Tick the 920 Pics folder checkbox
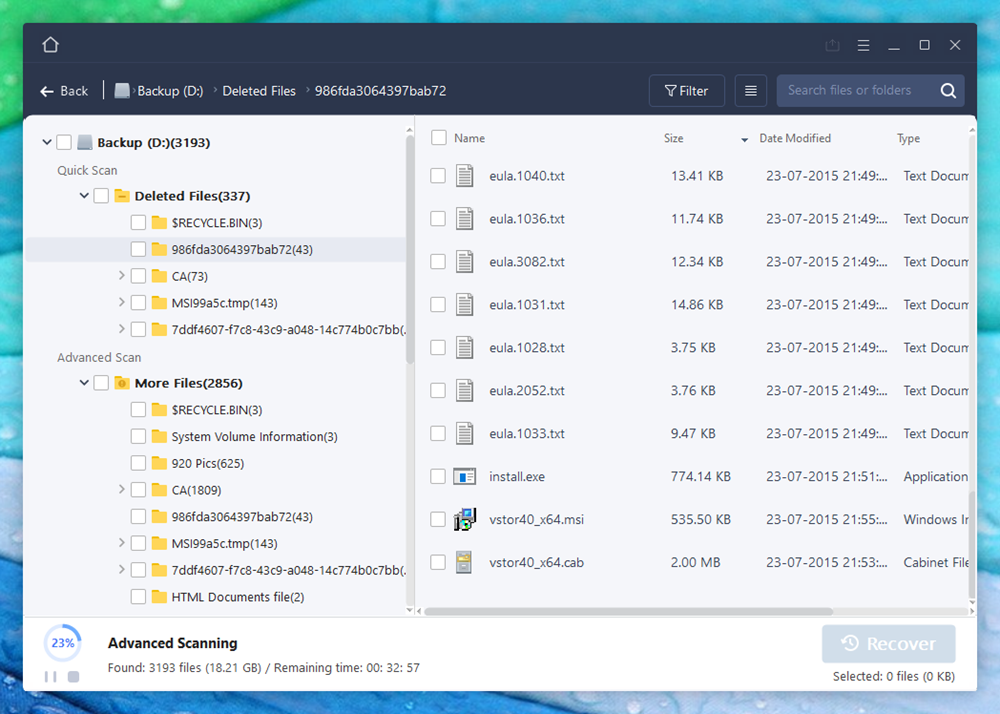This screenshot has height=714, width=1000. point(139,463)
